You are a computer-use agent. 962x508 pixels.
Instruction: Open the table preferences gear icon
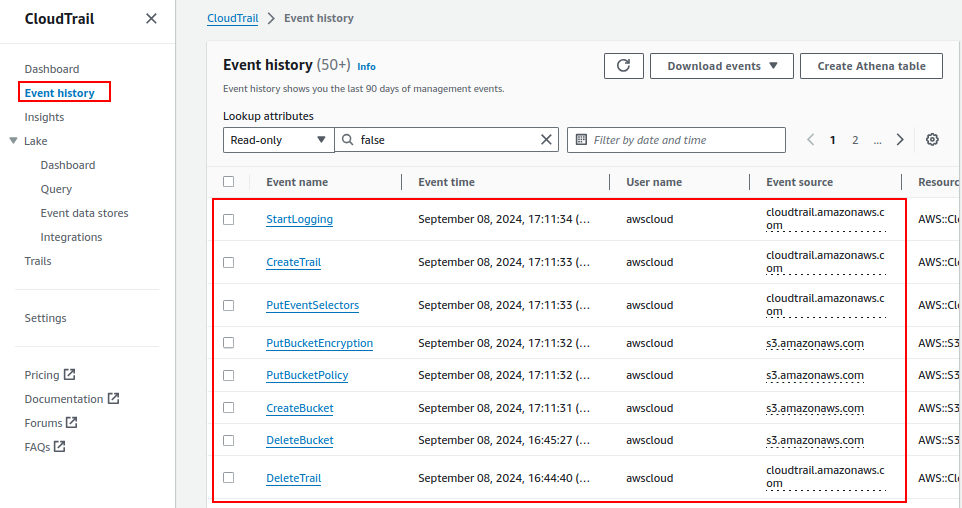point(932,140)
